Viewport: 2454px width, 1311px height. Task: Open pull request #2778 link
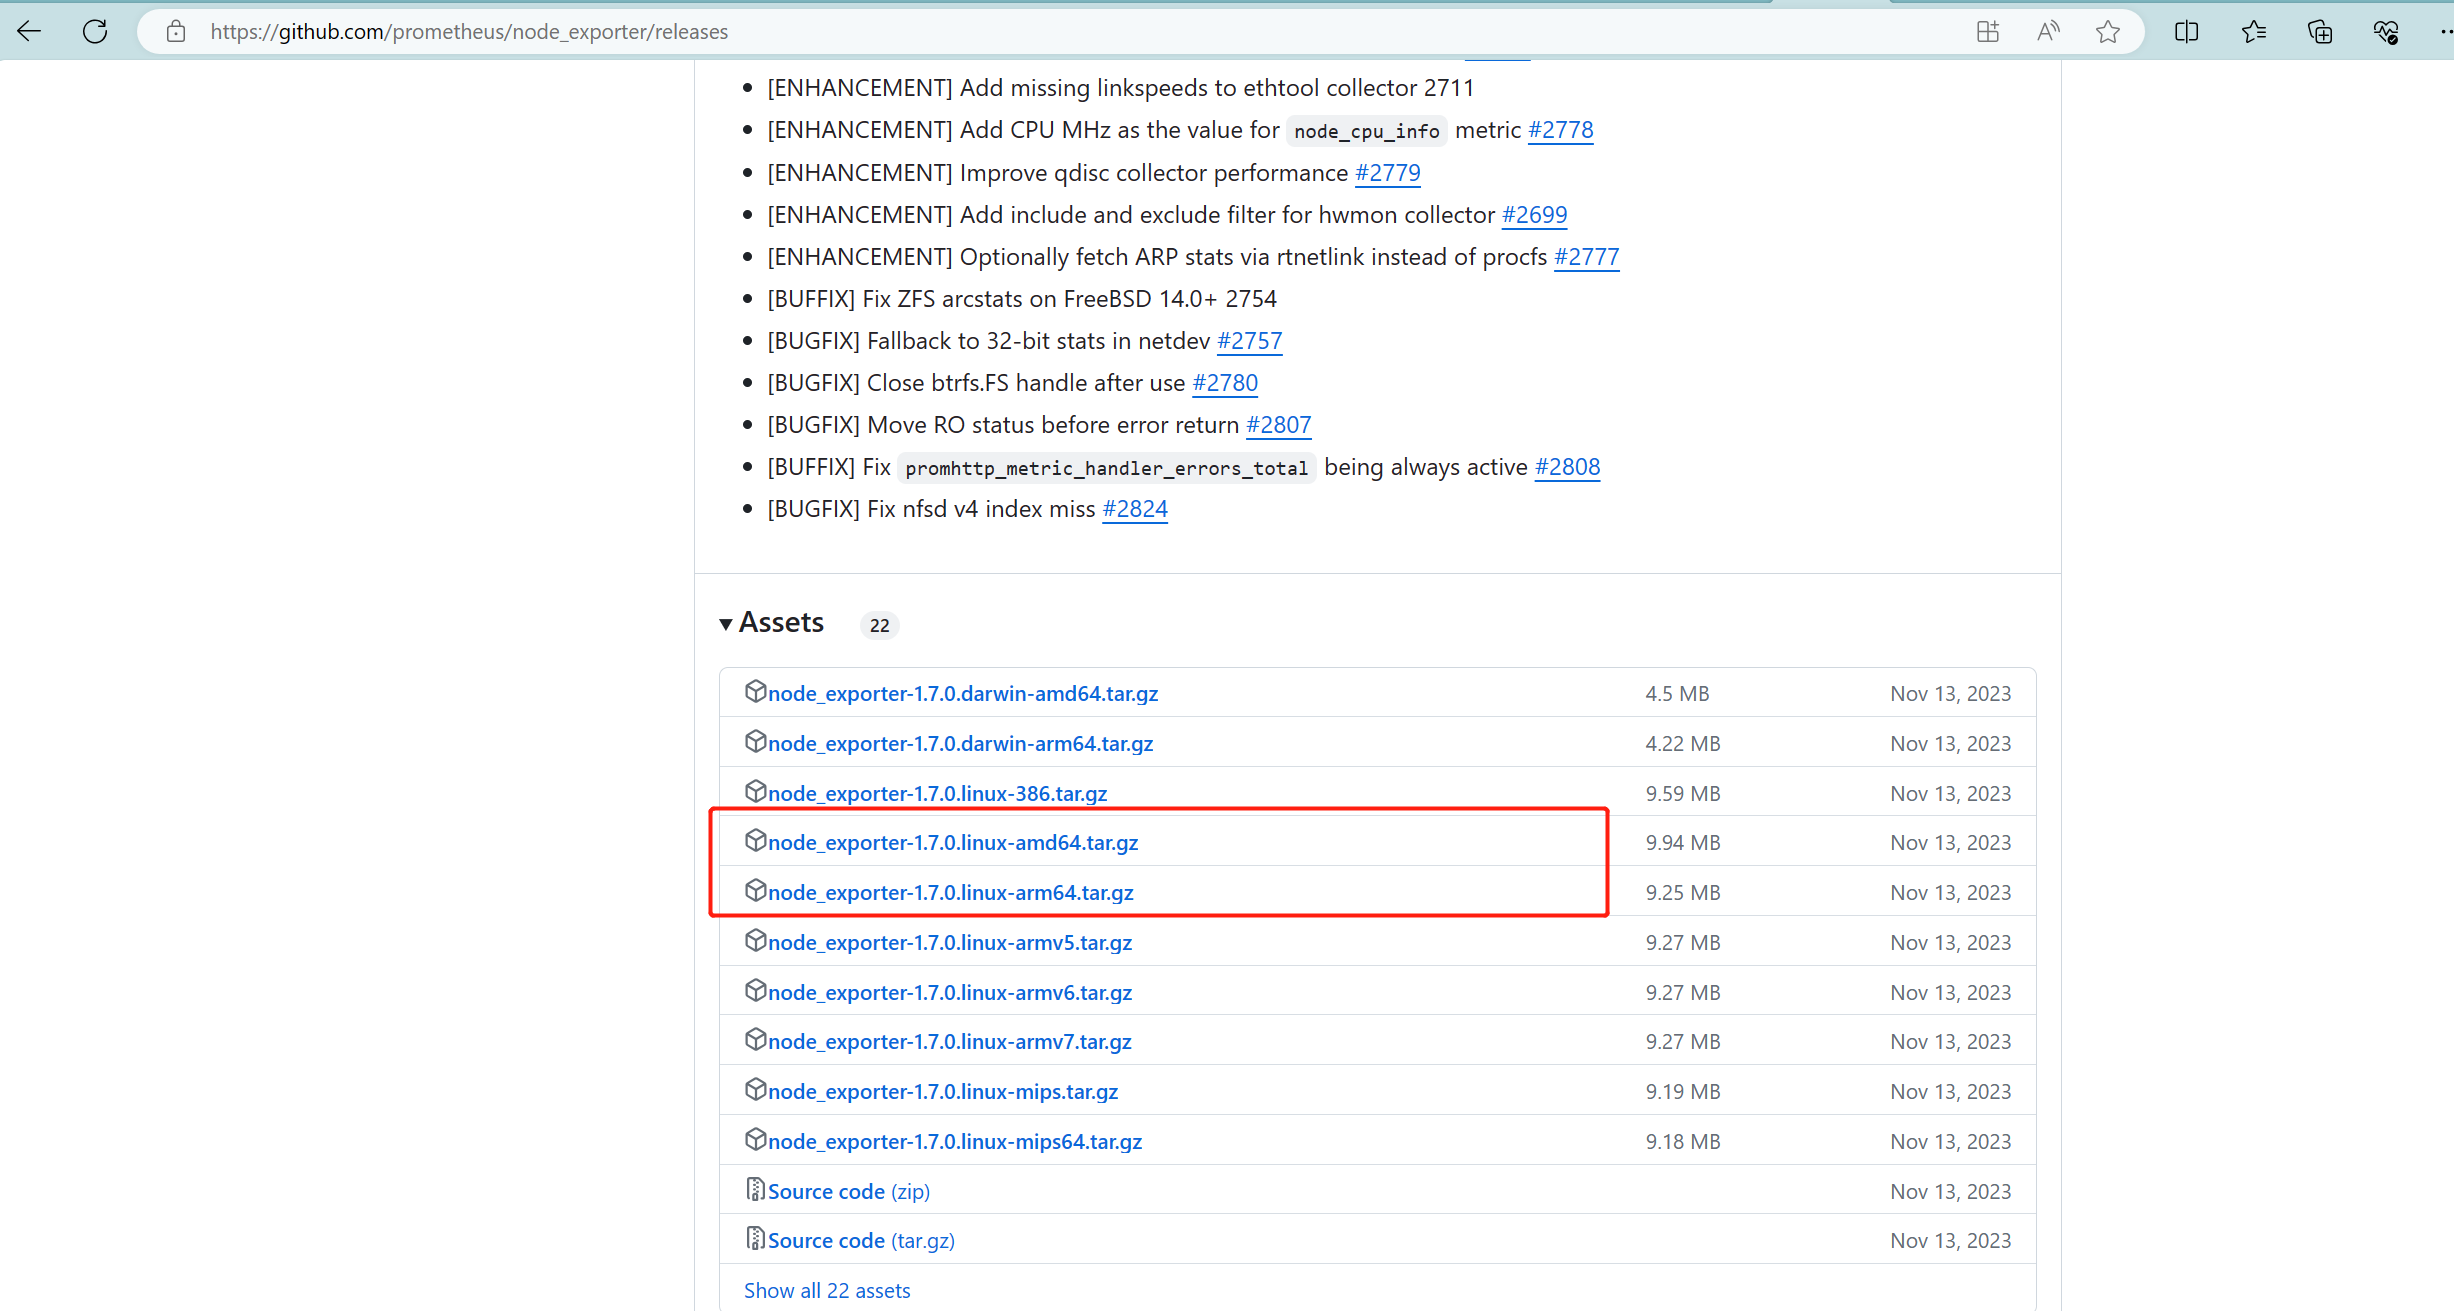pos(1560,130)
